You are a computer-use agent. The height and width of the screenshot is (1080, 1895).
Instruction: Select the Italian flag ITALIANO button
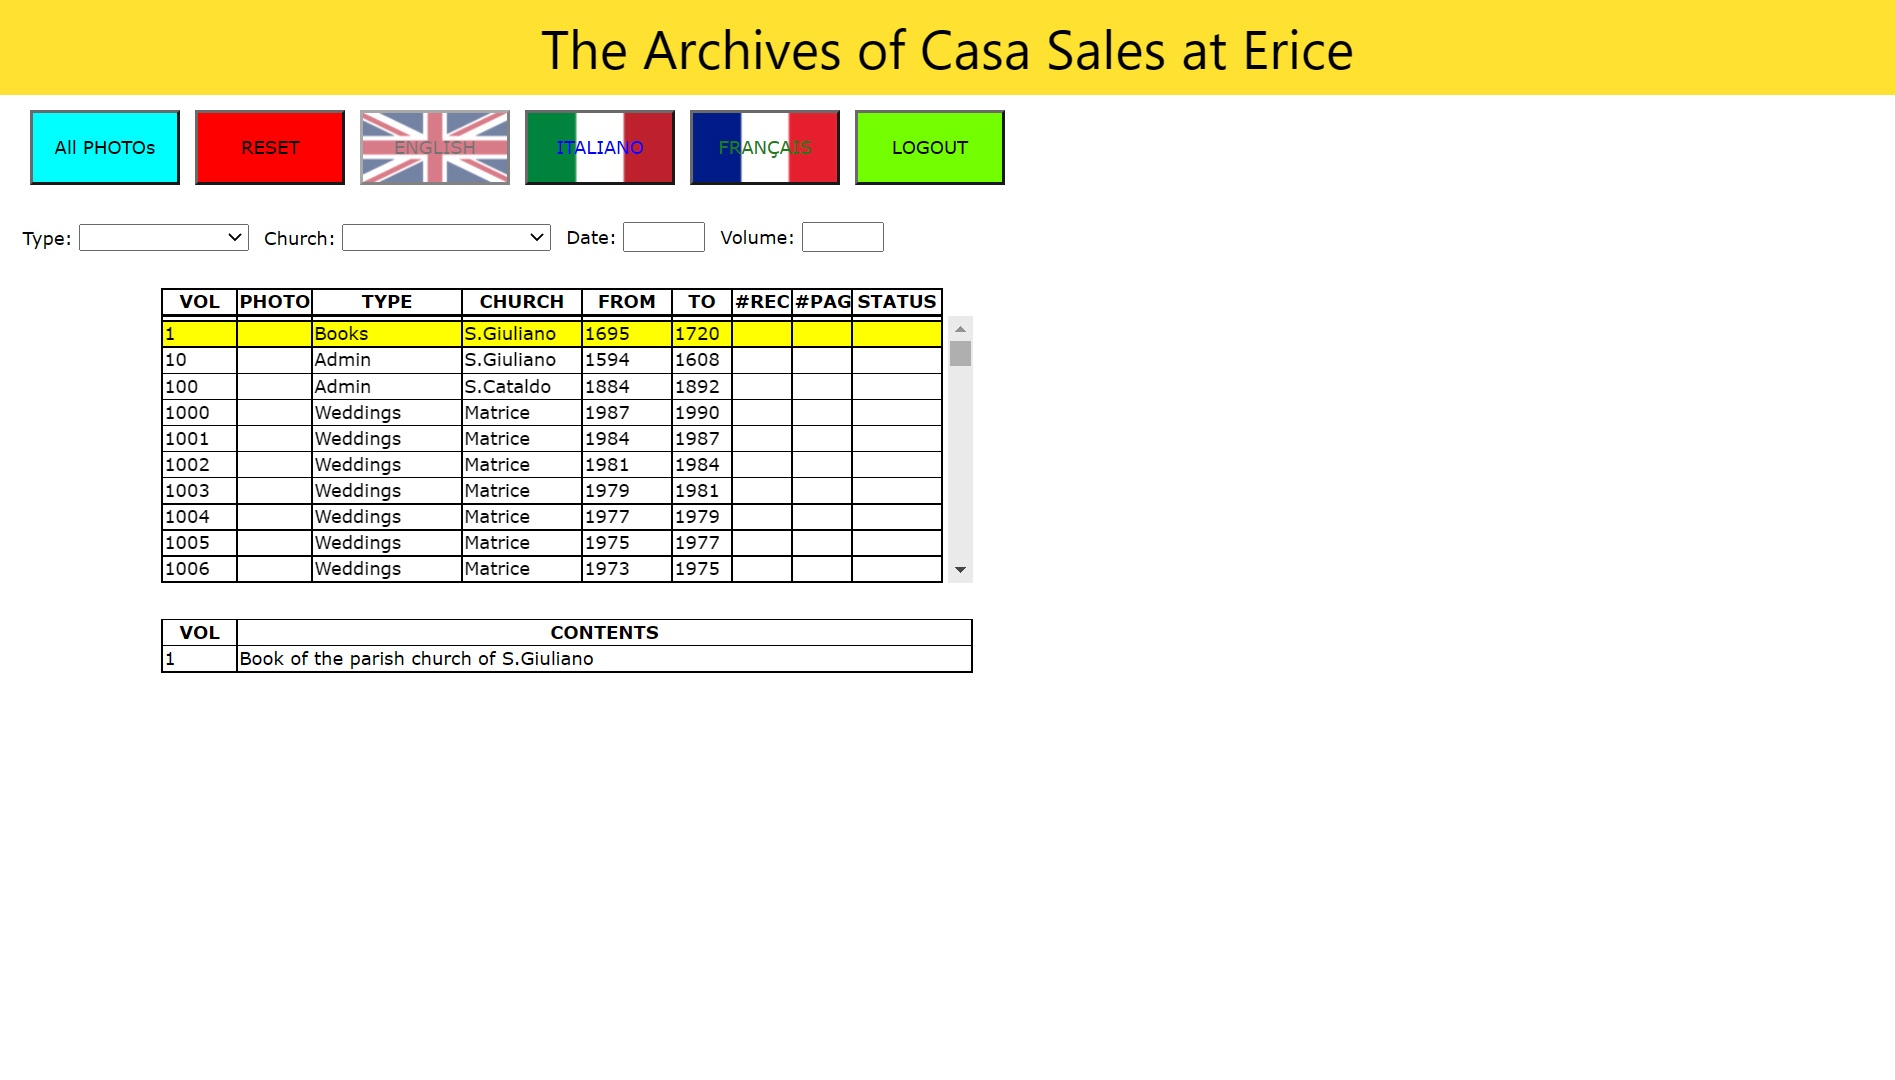[599, 147]
